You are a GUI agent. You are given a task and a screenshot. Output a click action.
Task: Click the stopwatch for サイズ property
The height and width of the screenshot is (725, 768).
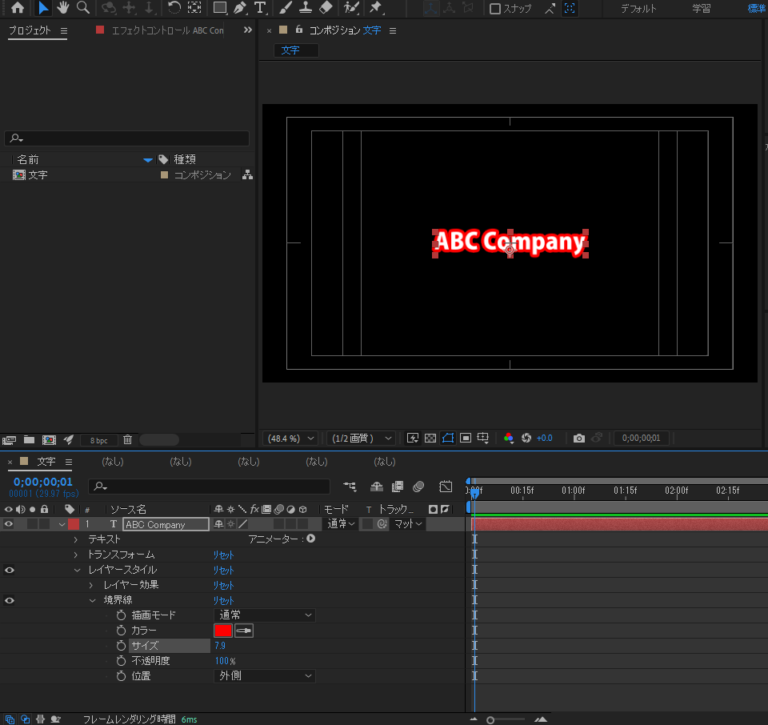[x=121, y=646]
